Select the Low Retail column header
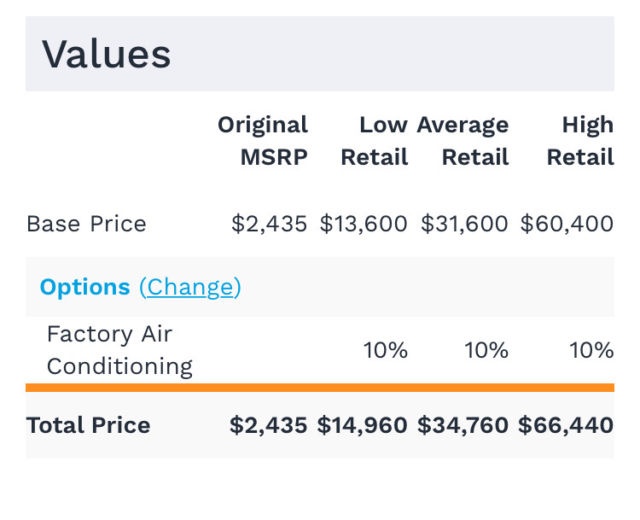The height and width of the screenshot is (520, 640). [374, 141]
